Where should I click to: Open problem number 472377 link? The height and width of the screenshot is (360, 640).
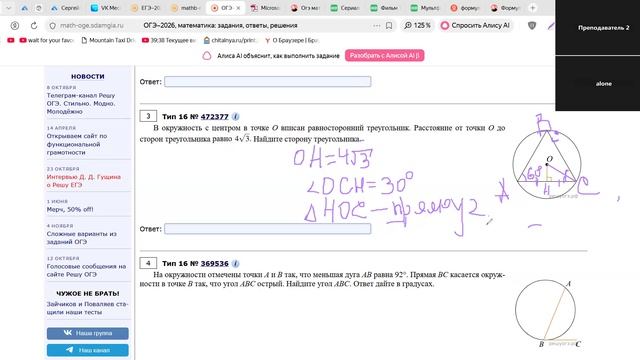(215, 116)
